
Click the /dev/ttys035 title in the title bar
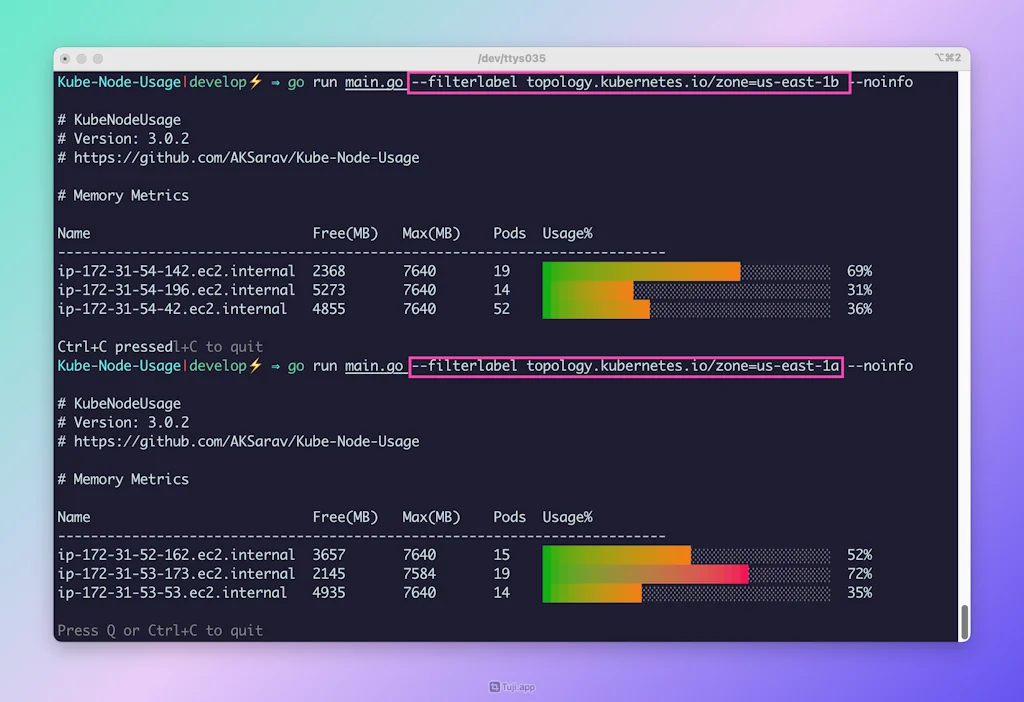coord(513,58)
